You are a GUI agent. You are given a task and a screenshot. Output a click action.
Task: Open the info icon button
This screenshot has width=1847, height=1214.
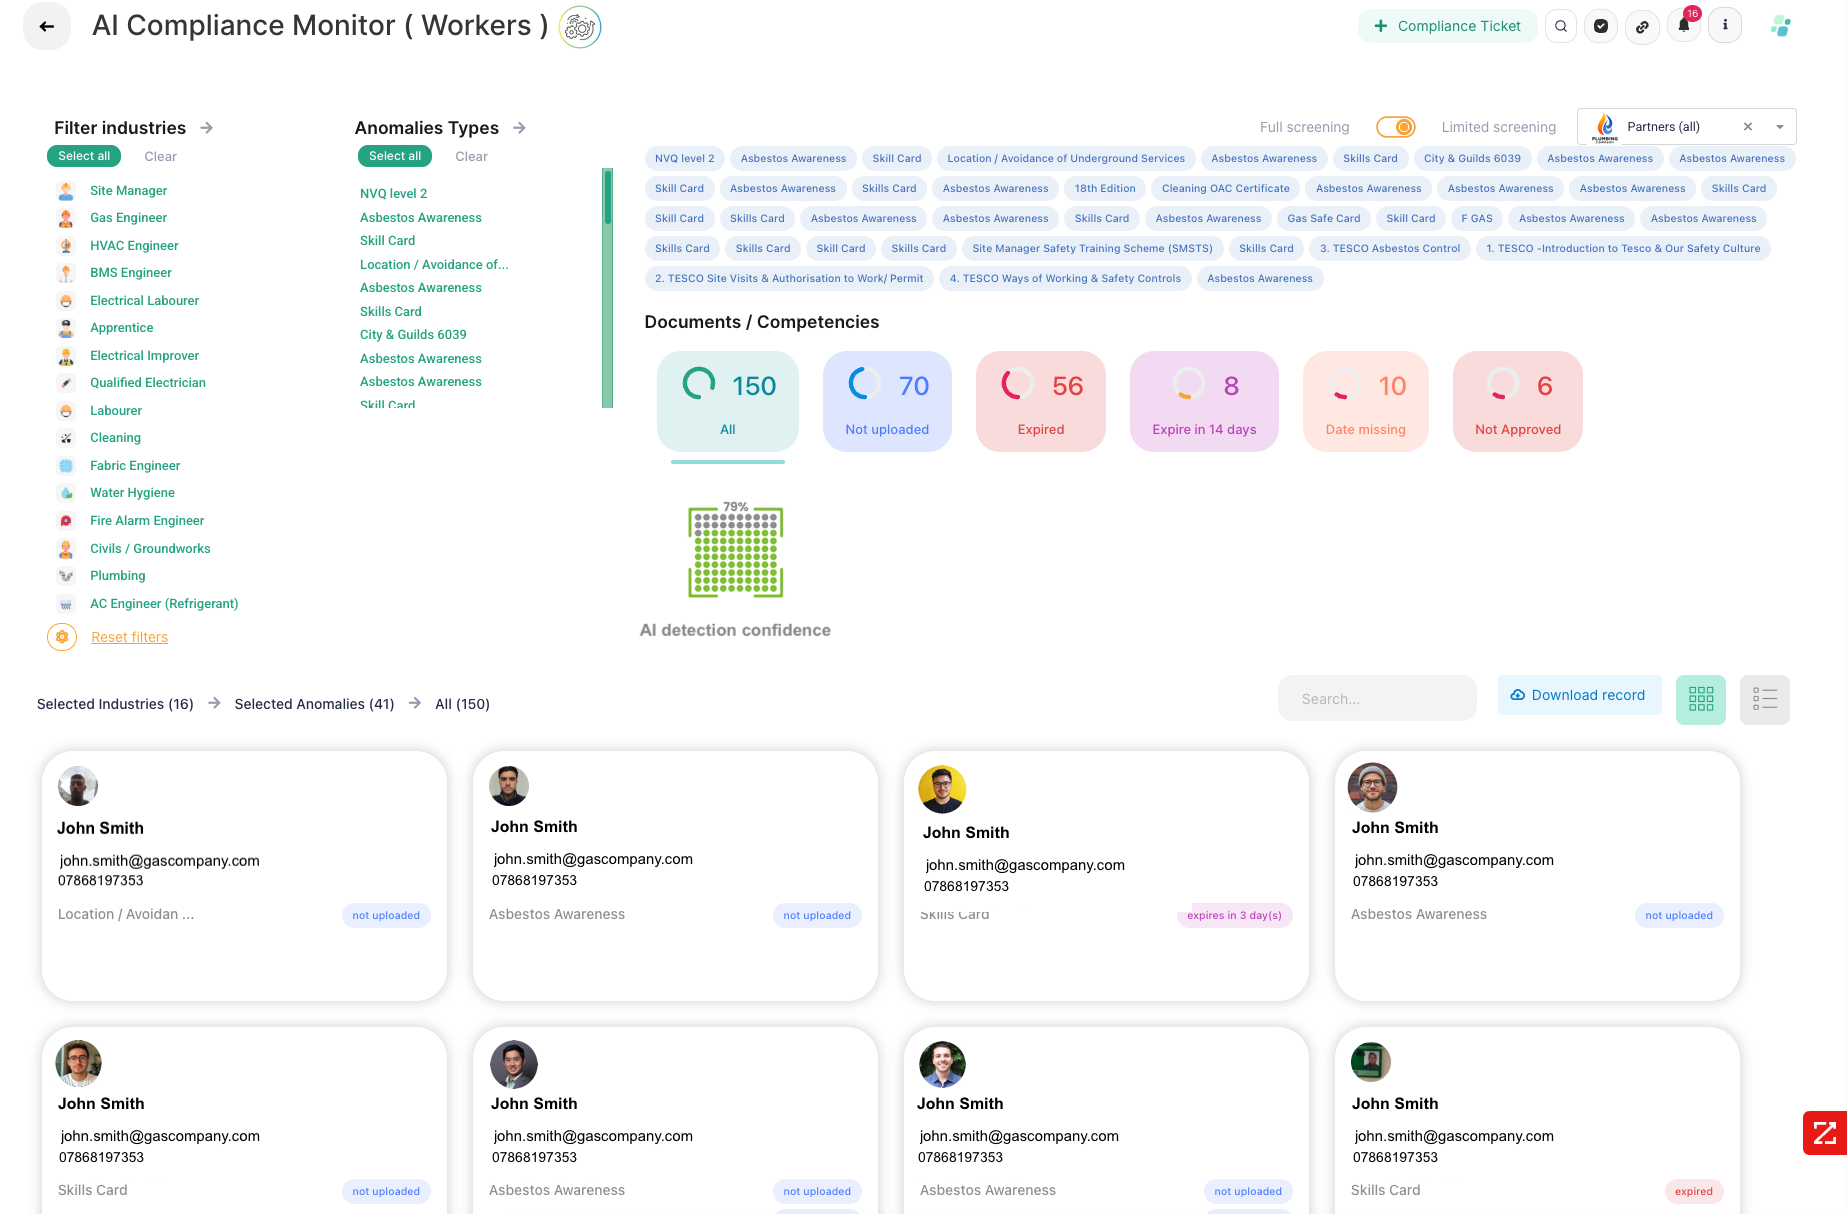pos(1725,26)
